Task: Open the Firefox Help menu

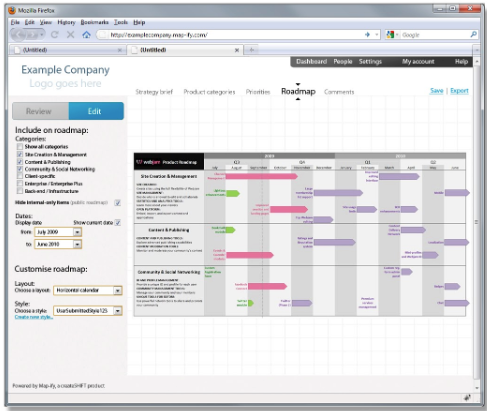Action: pyautogui.click(x=139, y=22)
